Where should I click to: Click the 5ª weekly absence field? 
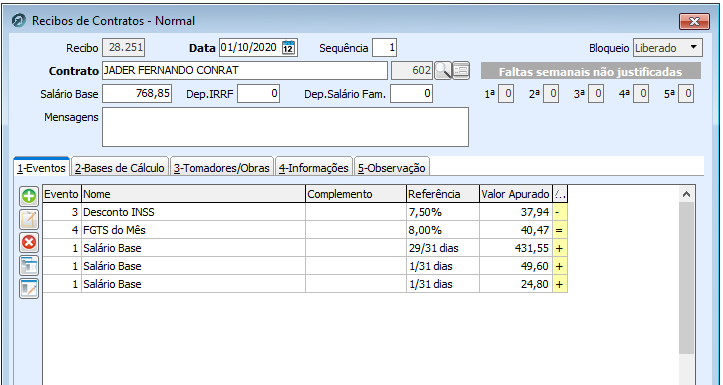click(686, 94)
